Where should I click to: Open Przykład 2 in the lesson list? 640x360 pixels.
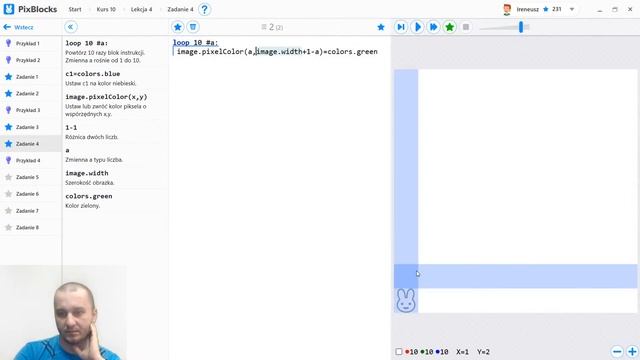(x=31, y=60)
